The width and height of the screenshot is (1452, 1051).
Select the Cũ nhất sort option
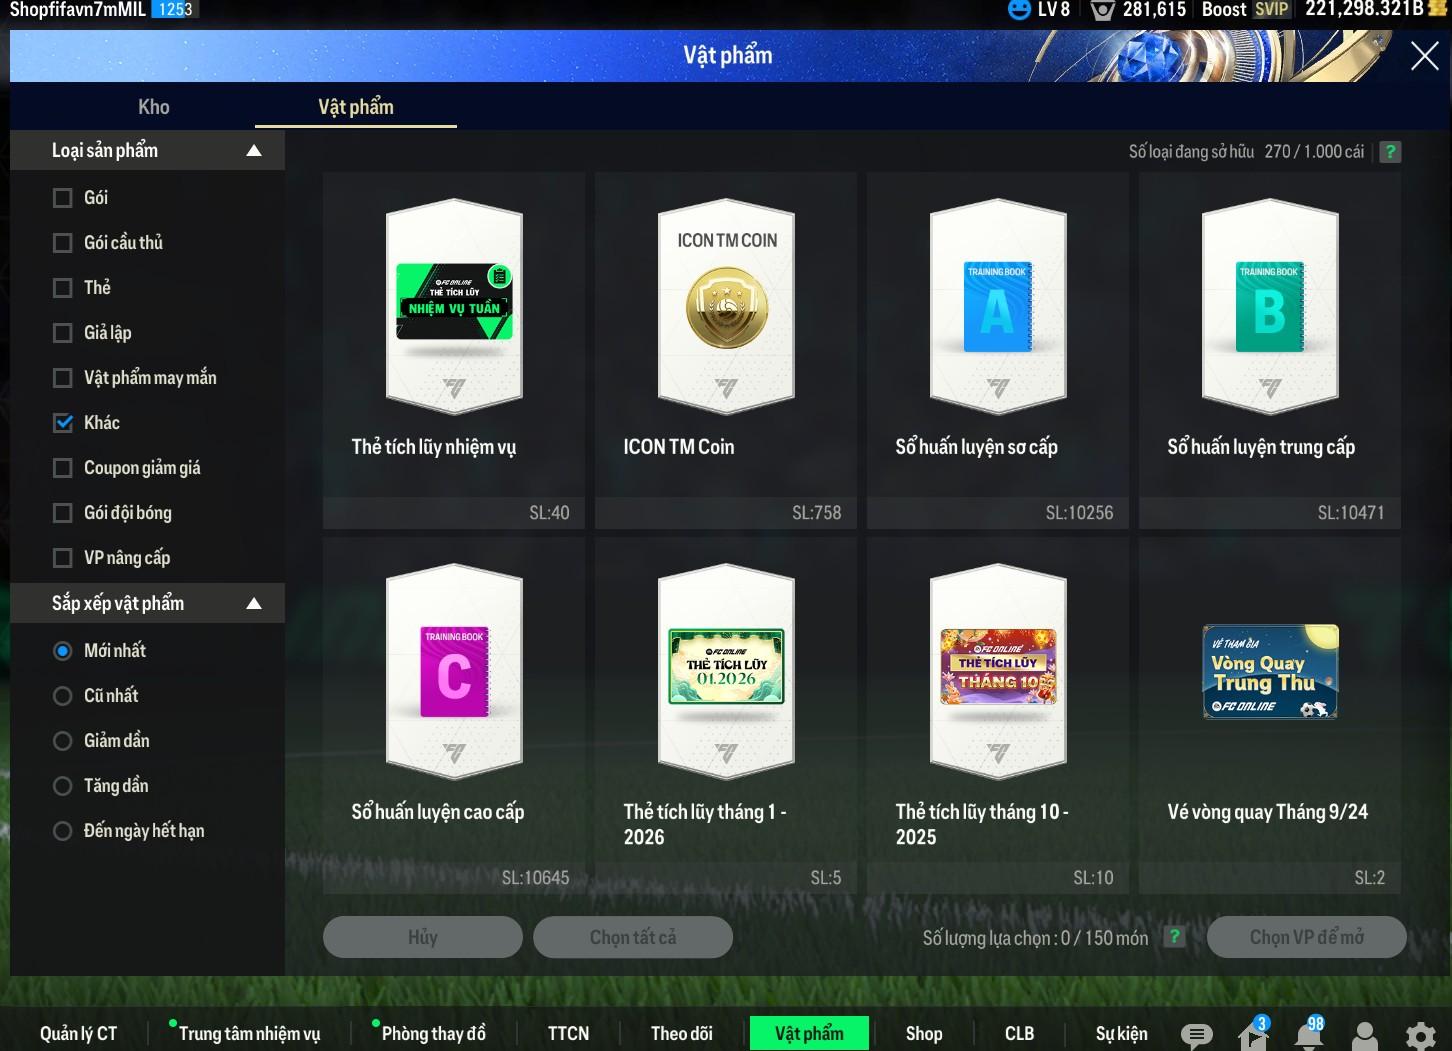pyautogui.click(x=63, y=696)
